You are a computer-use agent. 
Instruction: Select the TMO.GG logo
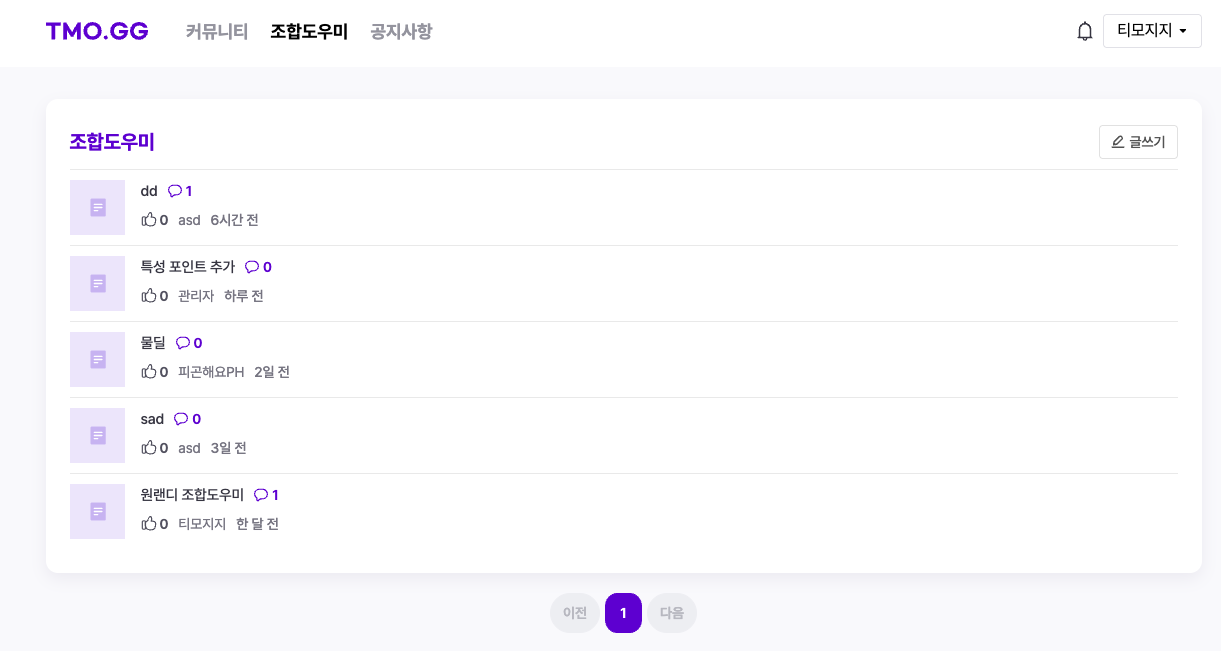pyautogui.click(x=96, y=31)
